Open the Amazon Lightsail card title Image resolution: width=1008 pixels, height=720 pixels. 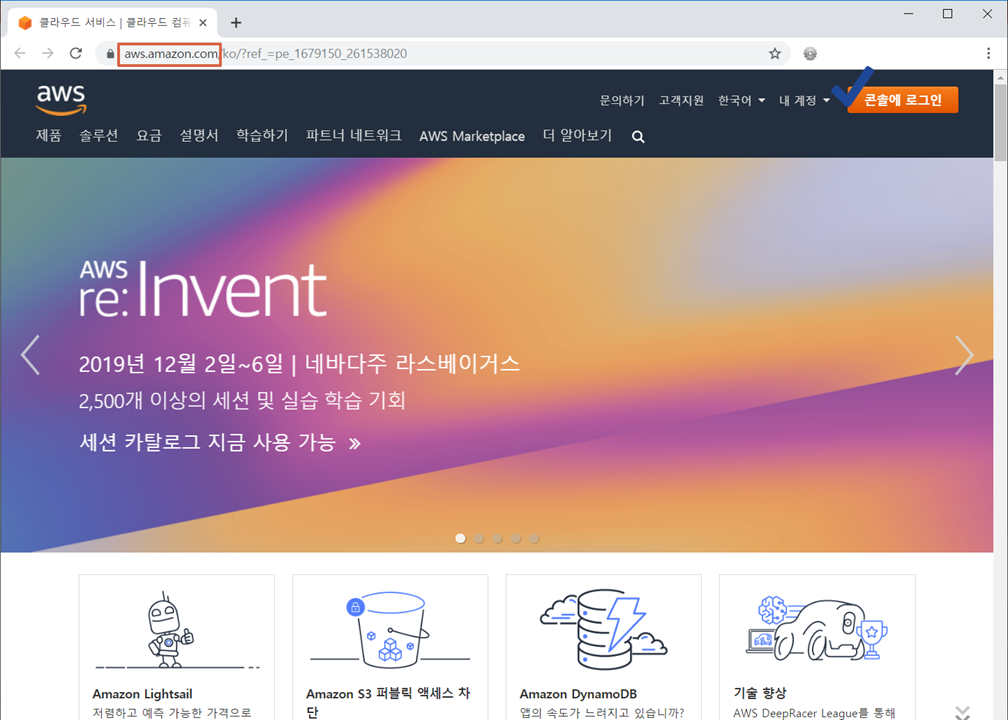click(142, 694)
